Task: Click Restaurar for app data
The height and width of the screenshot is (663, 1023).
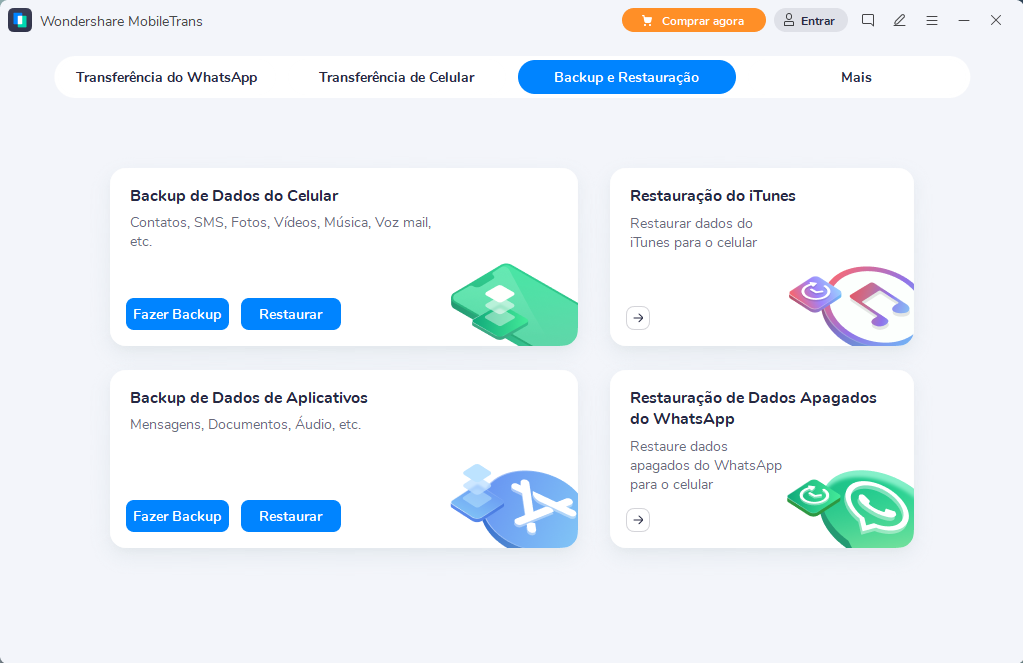Action: [x=291, y=516]
